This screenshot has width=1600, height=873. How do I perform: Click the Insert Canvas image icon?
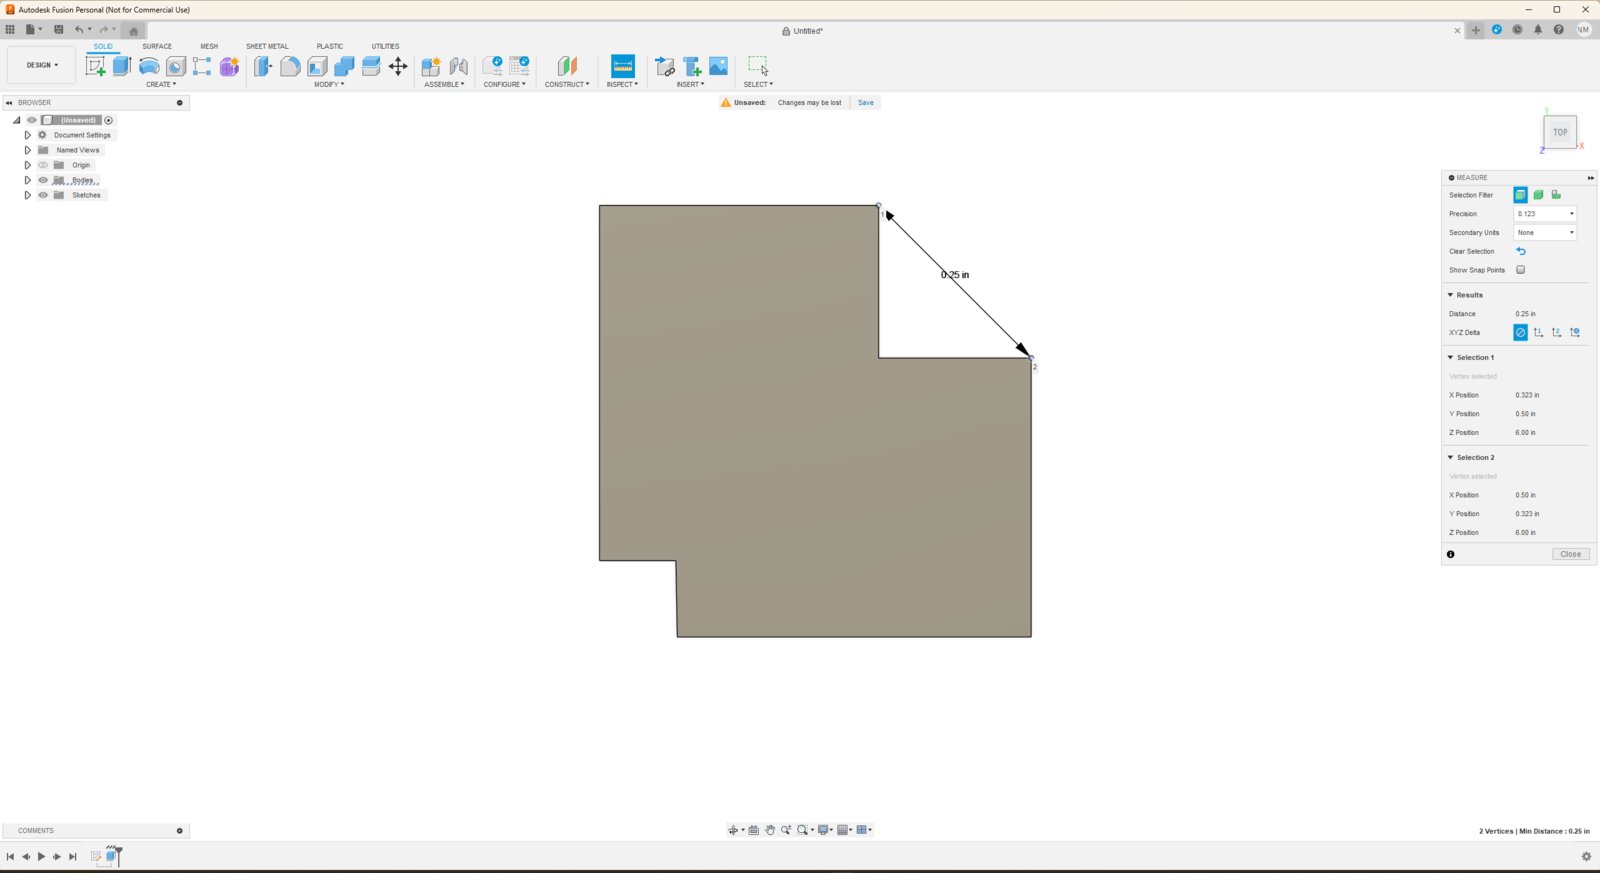point(718,66)
